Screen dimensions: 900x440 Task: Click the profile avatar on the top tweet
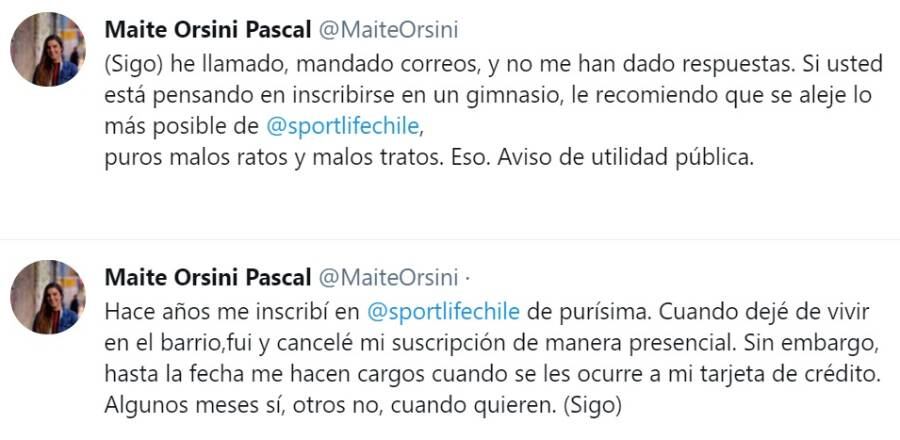point(47,50)
